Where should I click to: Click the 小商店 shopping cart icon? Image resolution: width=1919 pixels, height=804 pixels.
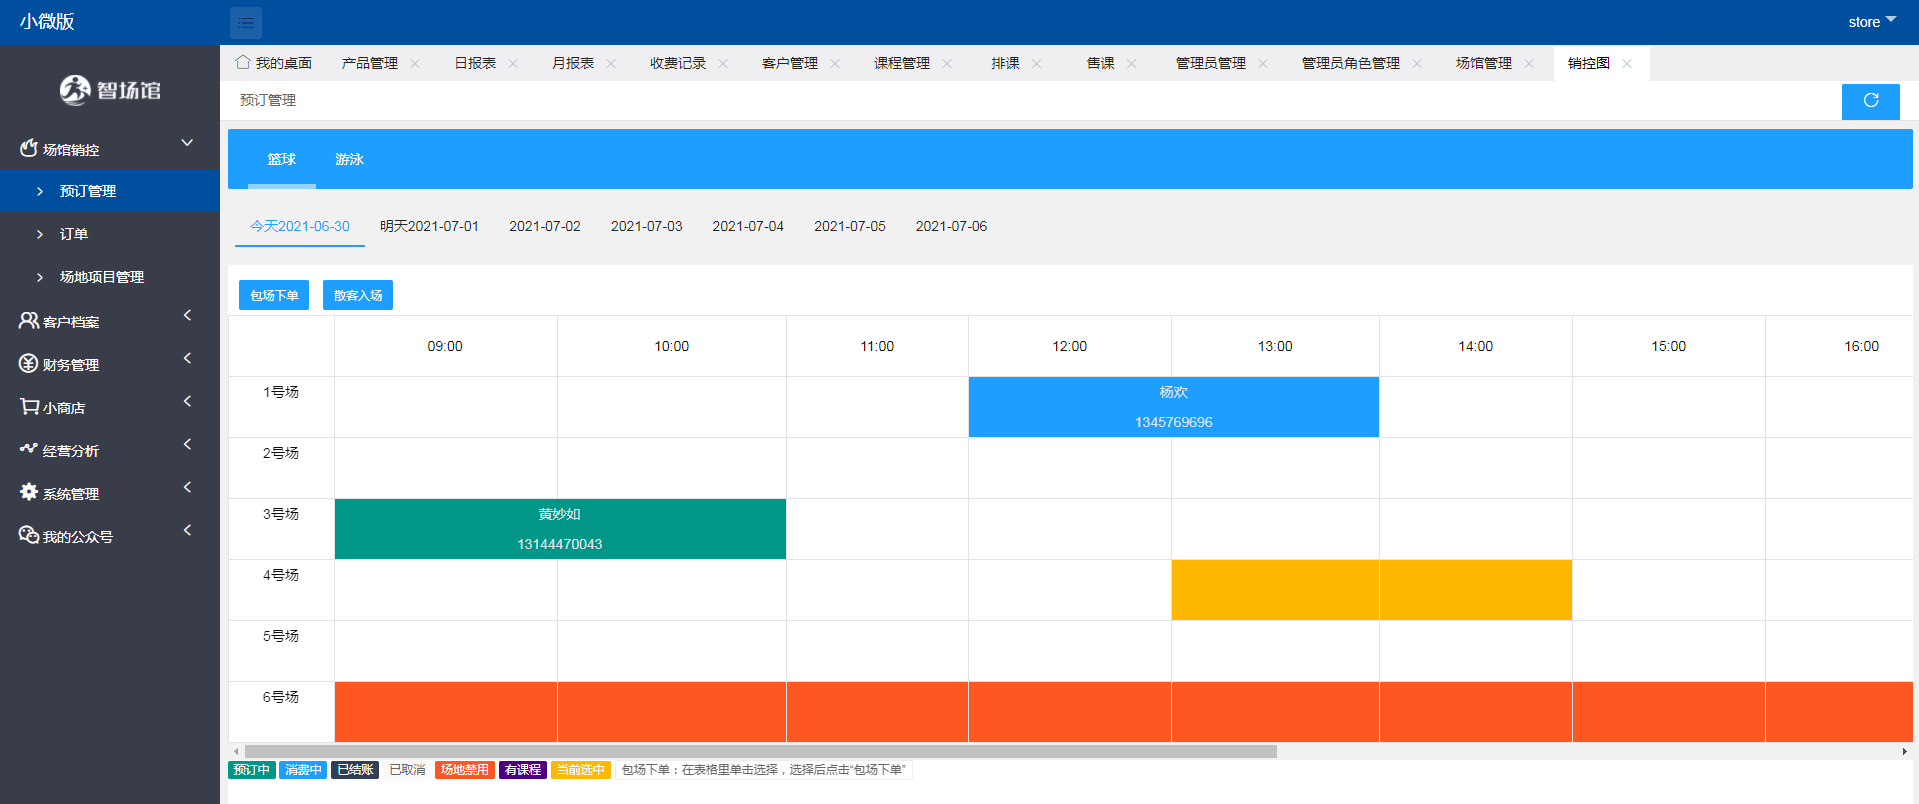[x=29, y=407]
